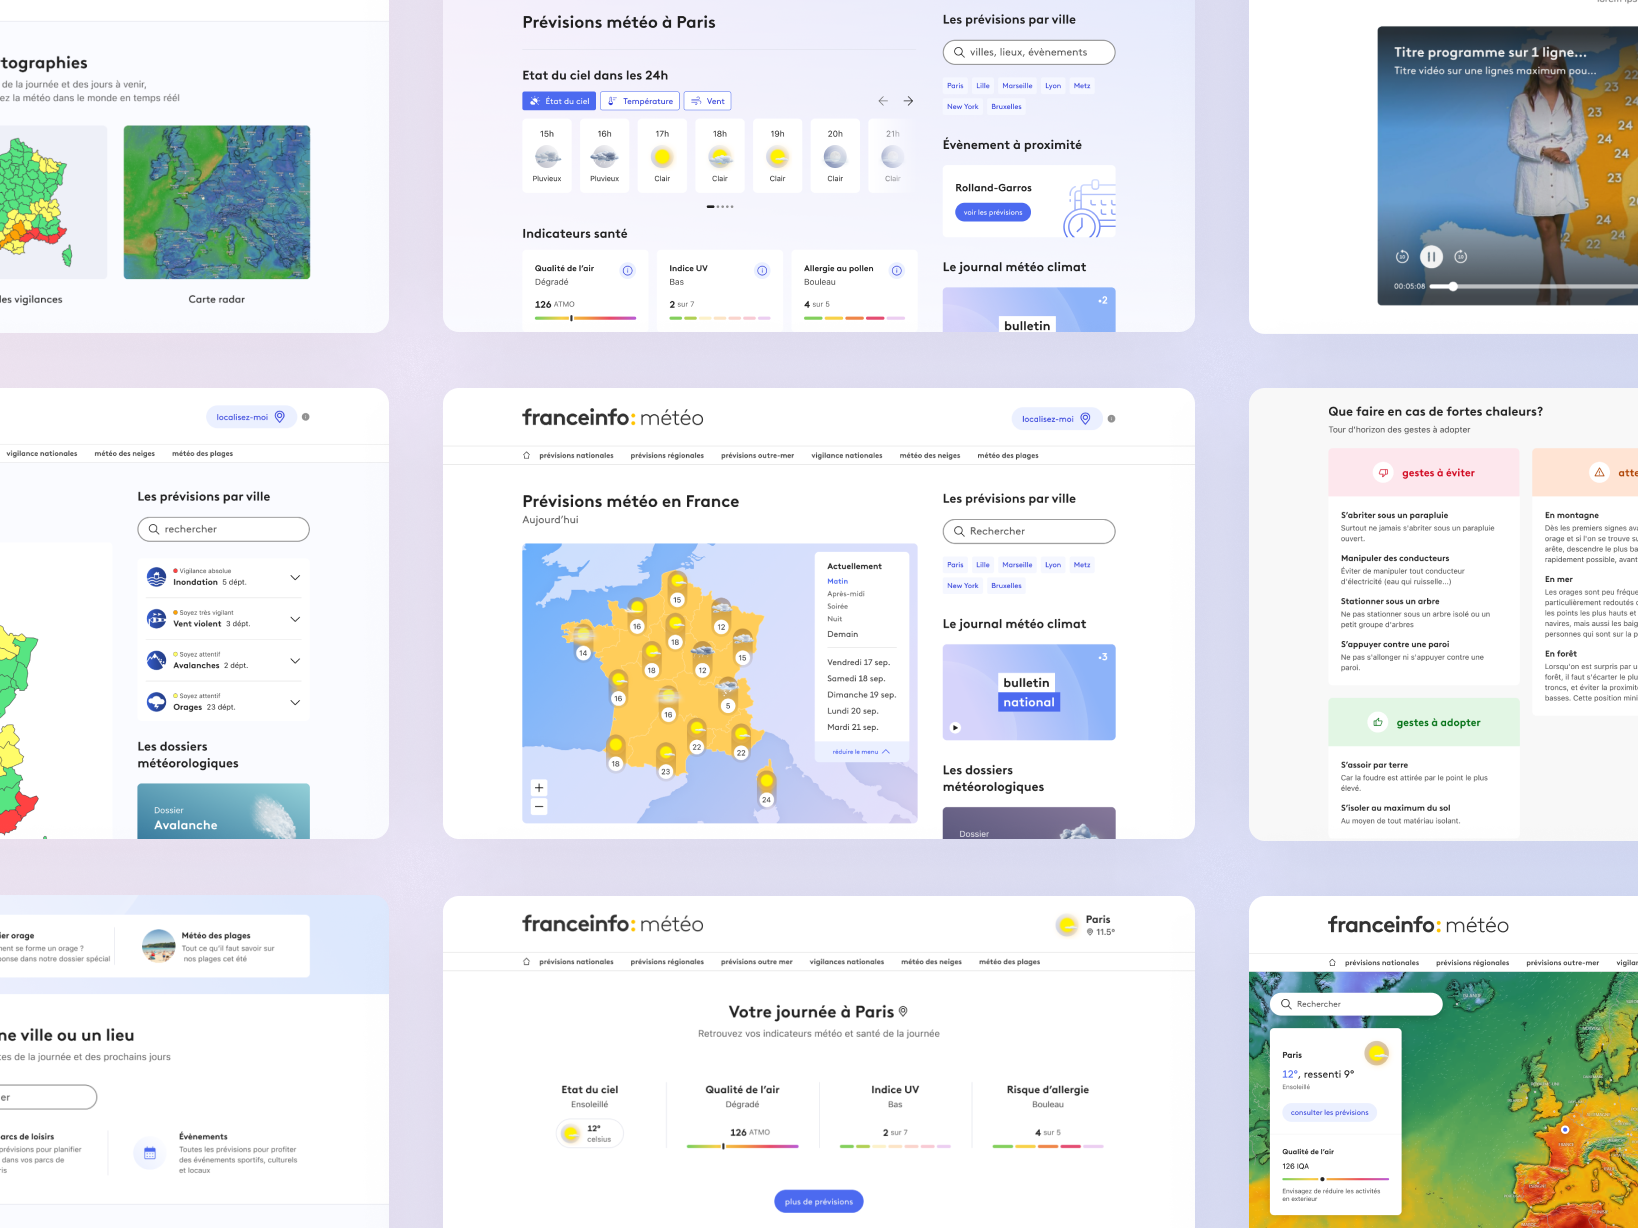The width and height of the screenshot is (1638, 1228).
Task: Select Dimanche 19 sep. forecast
Action: [x=862, y=695]
